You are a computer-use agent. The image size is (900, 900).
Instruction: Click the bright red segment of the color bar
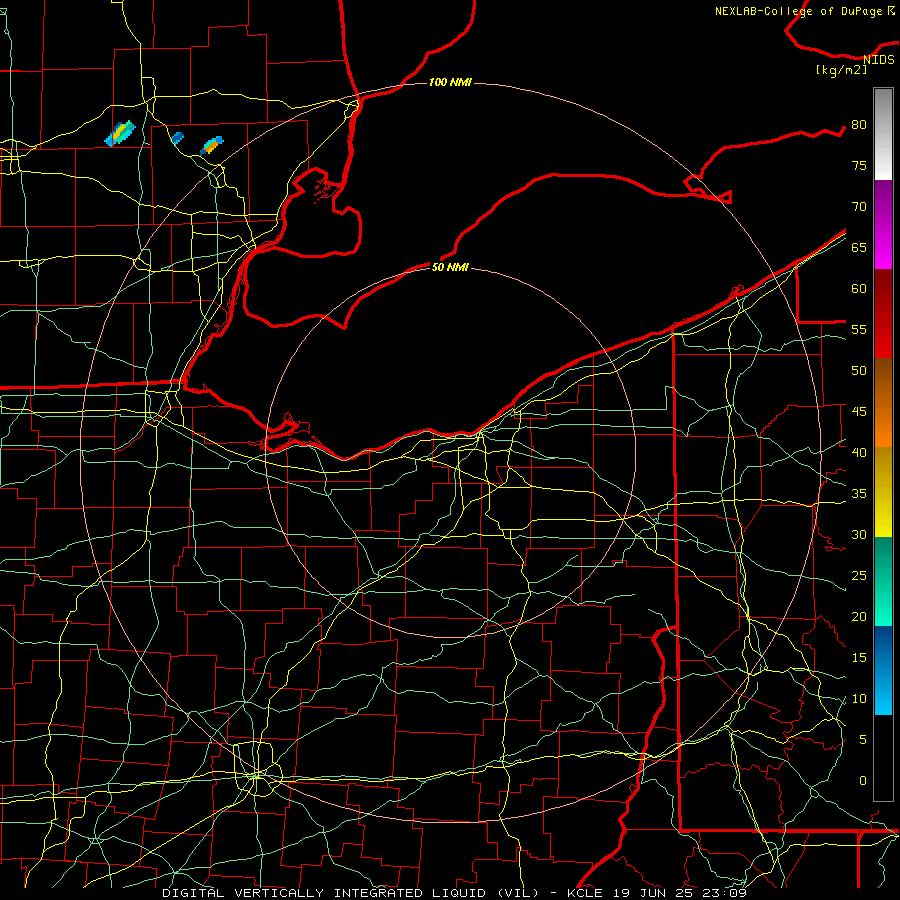click(x=883, y=313)
